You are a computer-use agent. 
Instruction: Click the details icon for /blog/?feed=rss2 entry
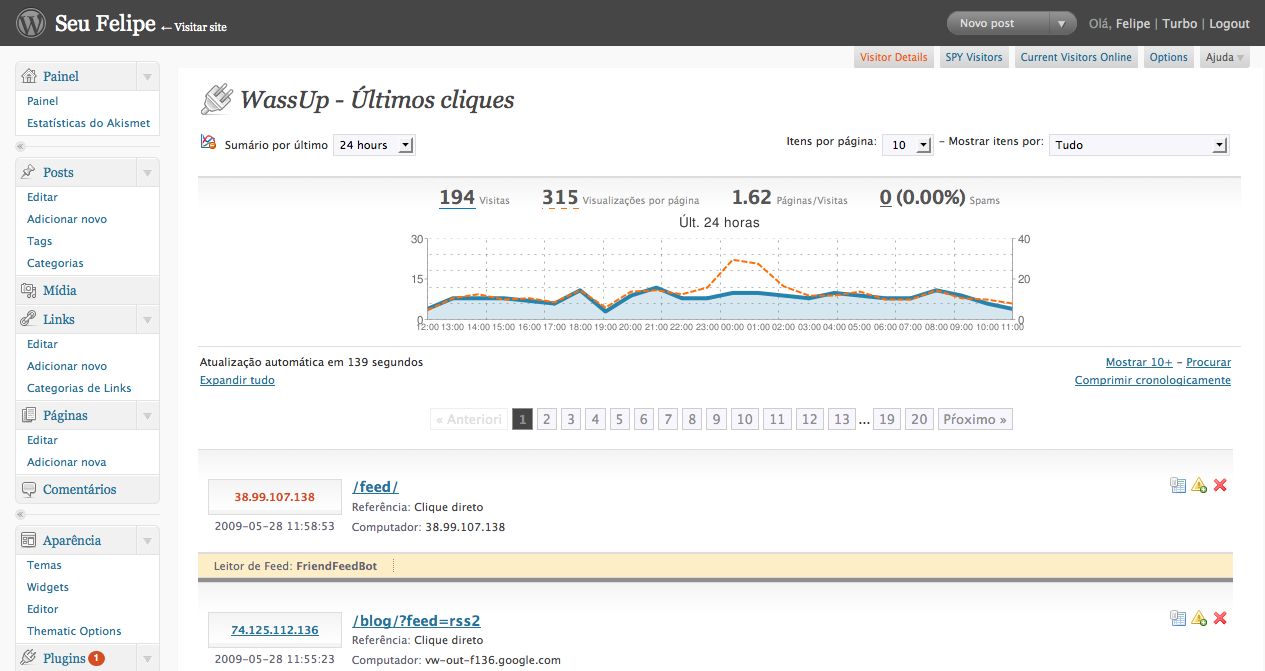(x=1178, y=618)
